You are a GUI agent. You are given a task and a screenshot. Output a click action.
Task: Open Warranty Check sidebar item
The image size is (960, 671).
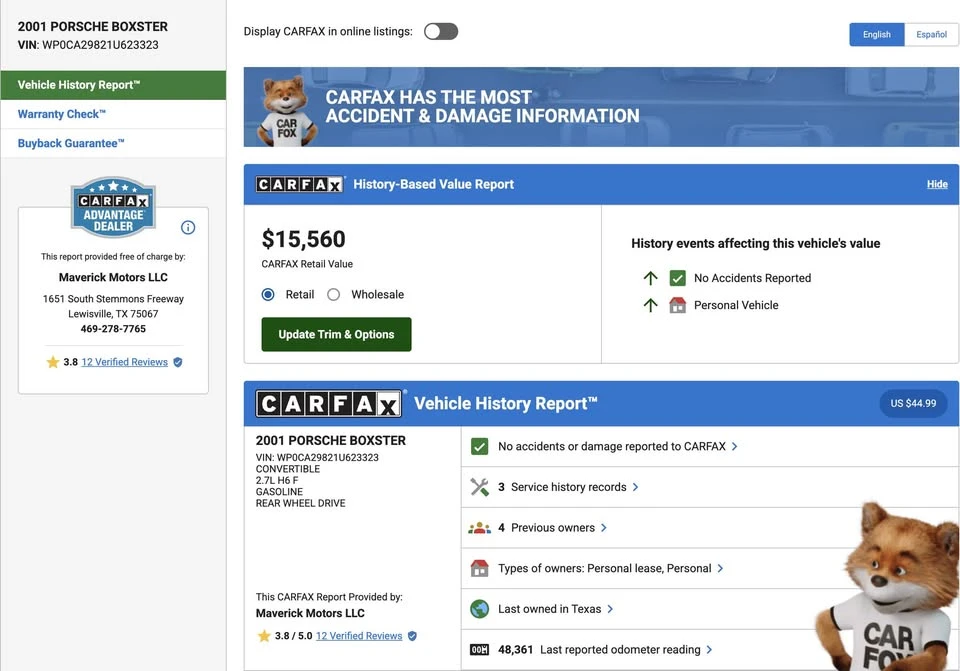113,114
